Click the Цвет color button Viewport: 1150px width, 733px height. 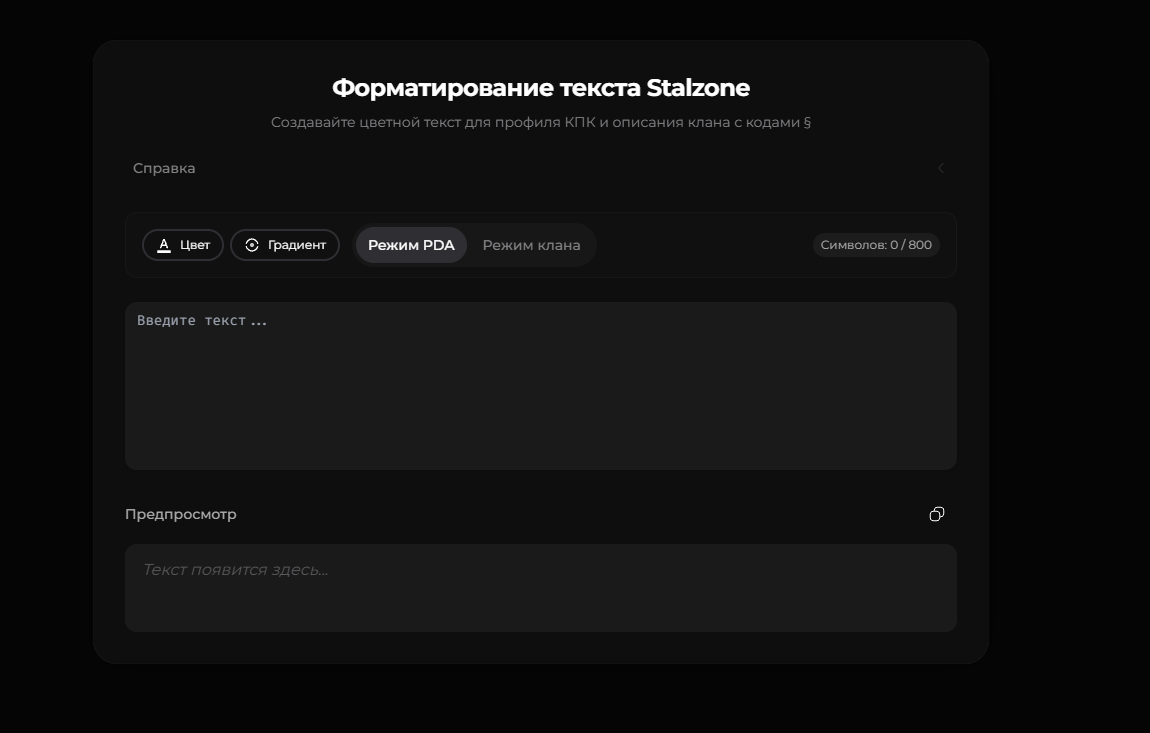183,245
